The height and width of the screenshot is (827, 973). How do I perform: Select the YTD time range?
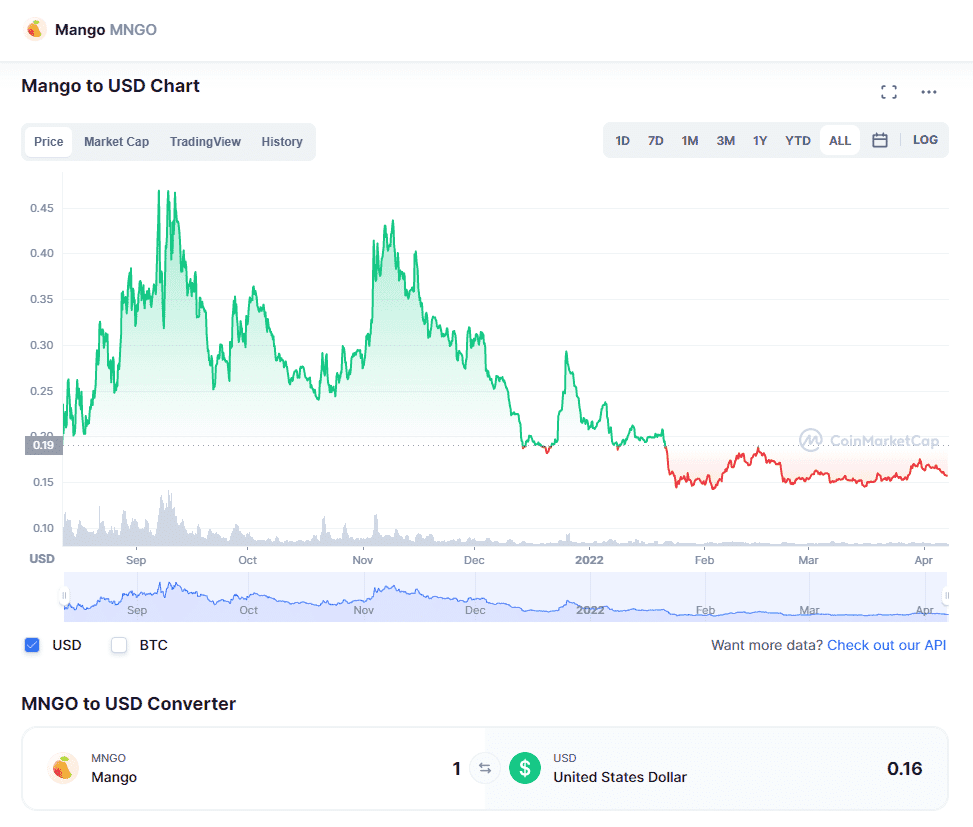point(797,140)
